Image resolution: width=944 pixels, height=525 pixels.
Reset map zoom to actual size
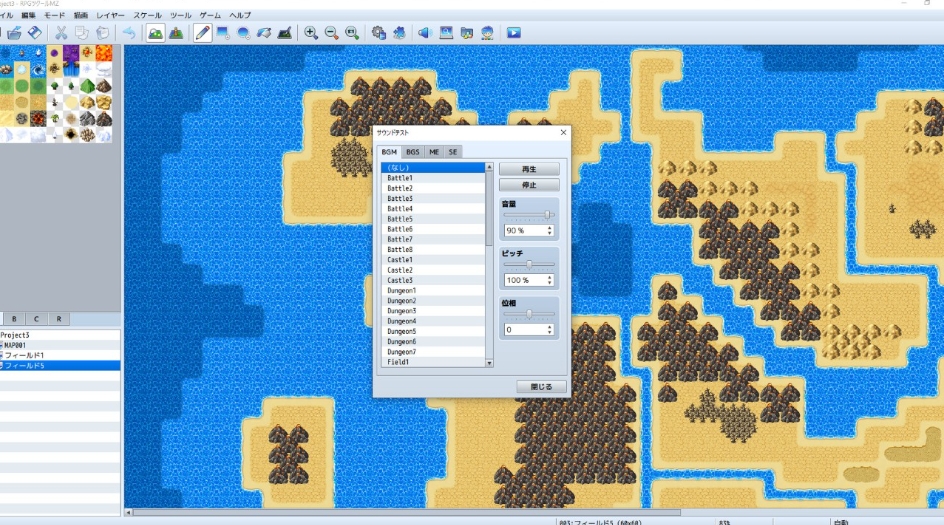click(352, 33)
